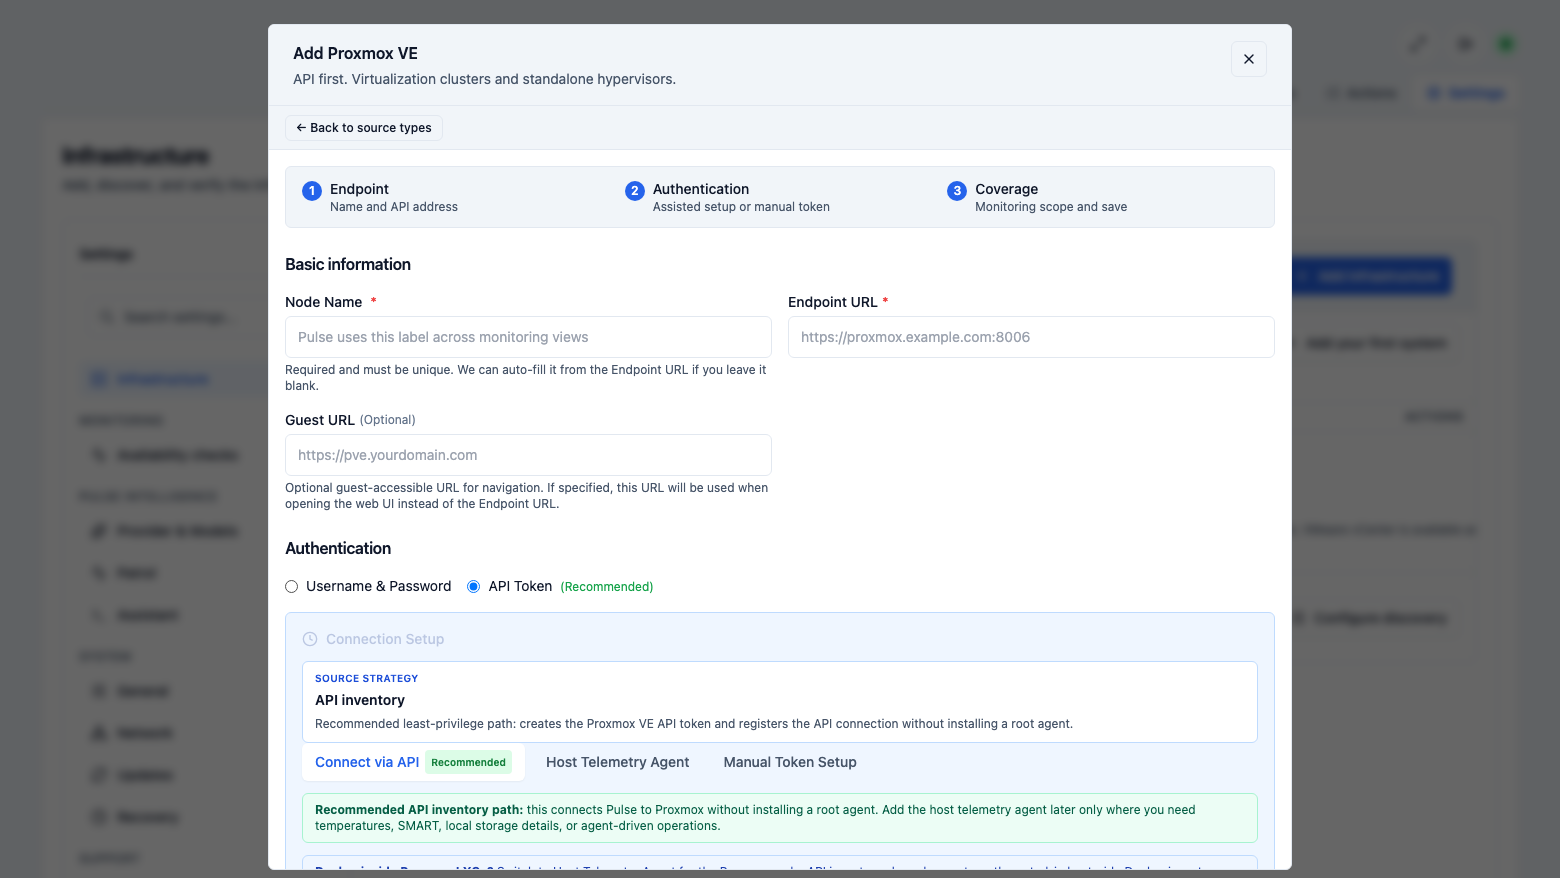
Task: Click the Connection Setup heading
Action: pos(385,639)
